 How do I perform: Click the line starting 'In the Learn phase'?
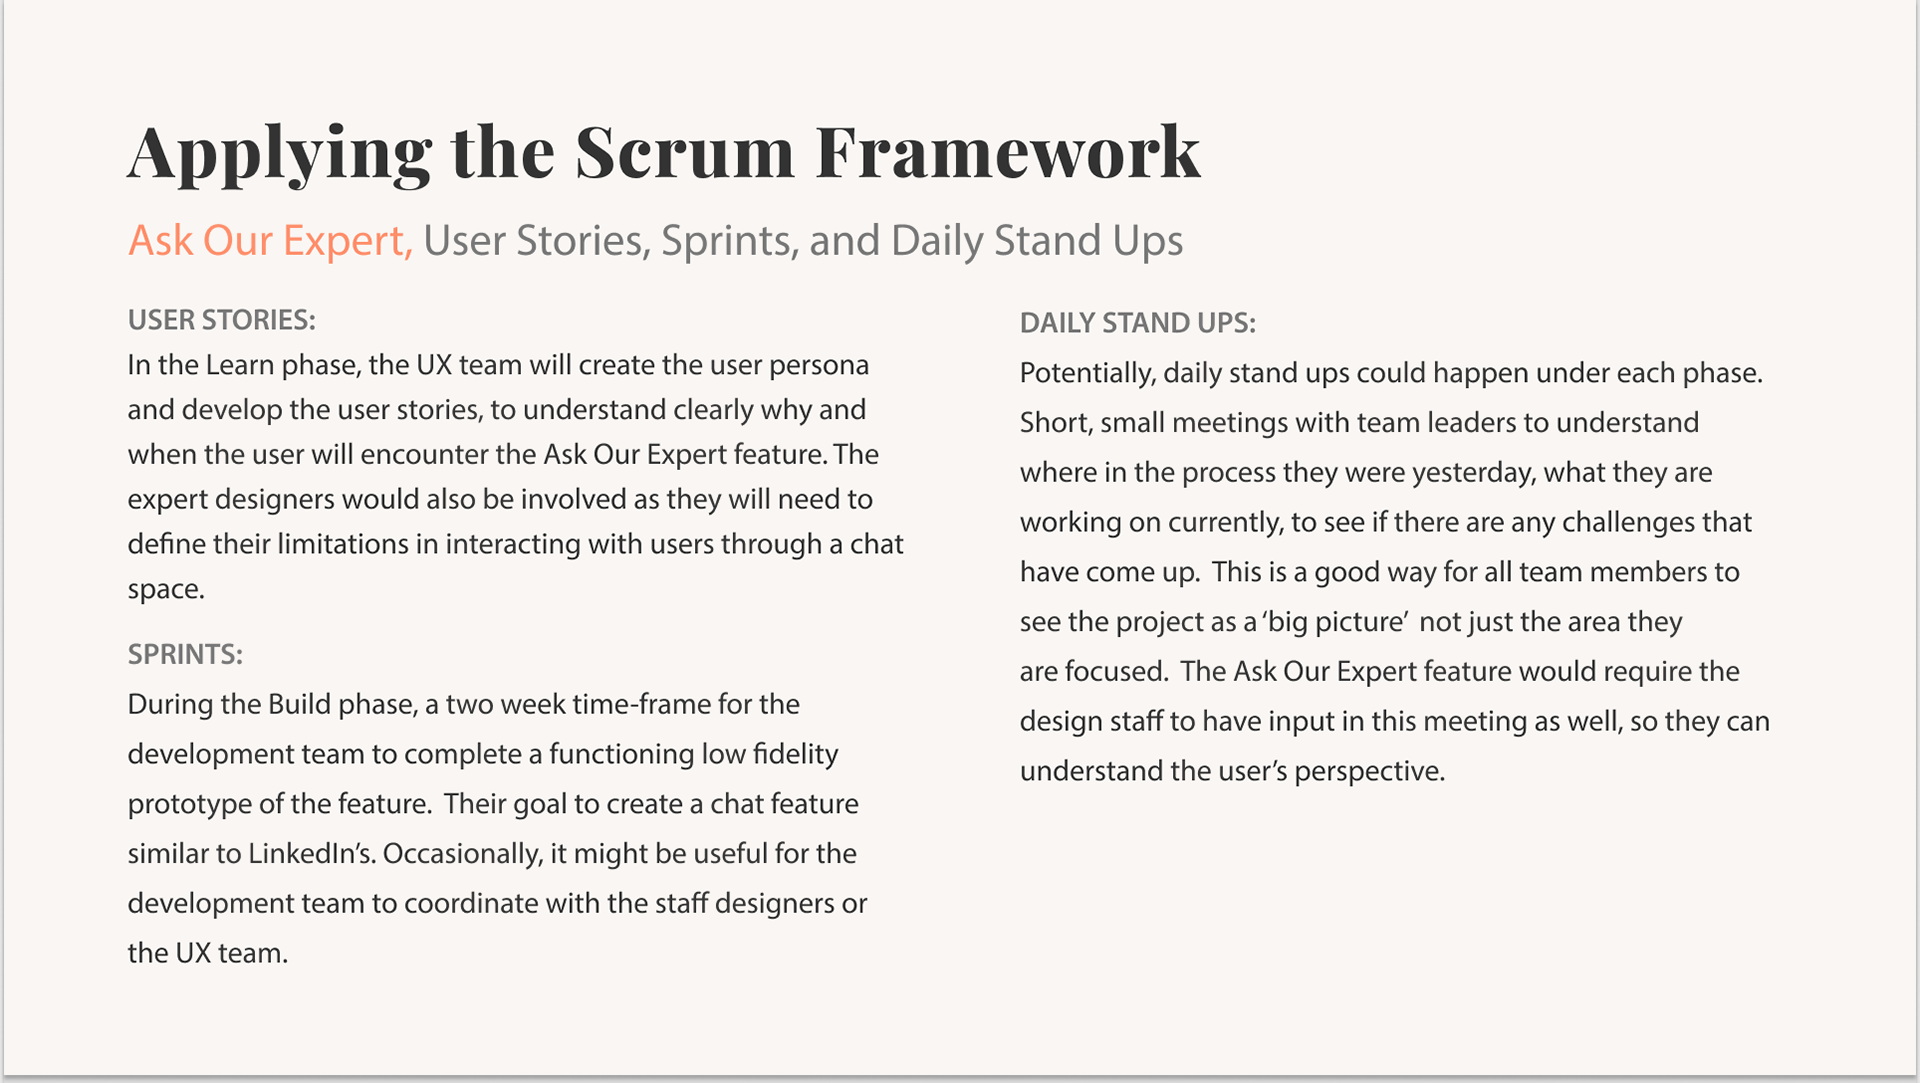click(498, 365)
